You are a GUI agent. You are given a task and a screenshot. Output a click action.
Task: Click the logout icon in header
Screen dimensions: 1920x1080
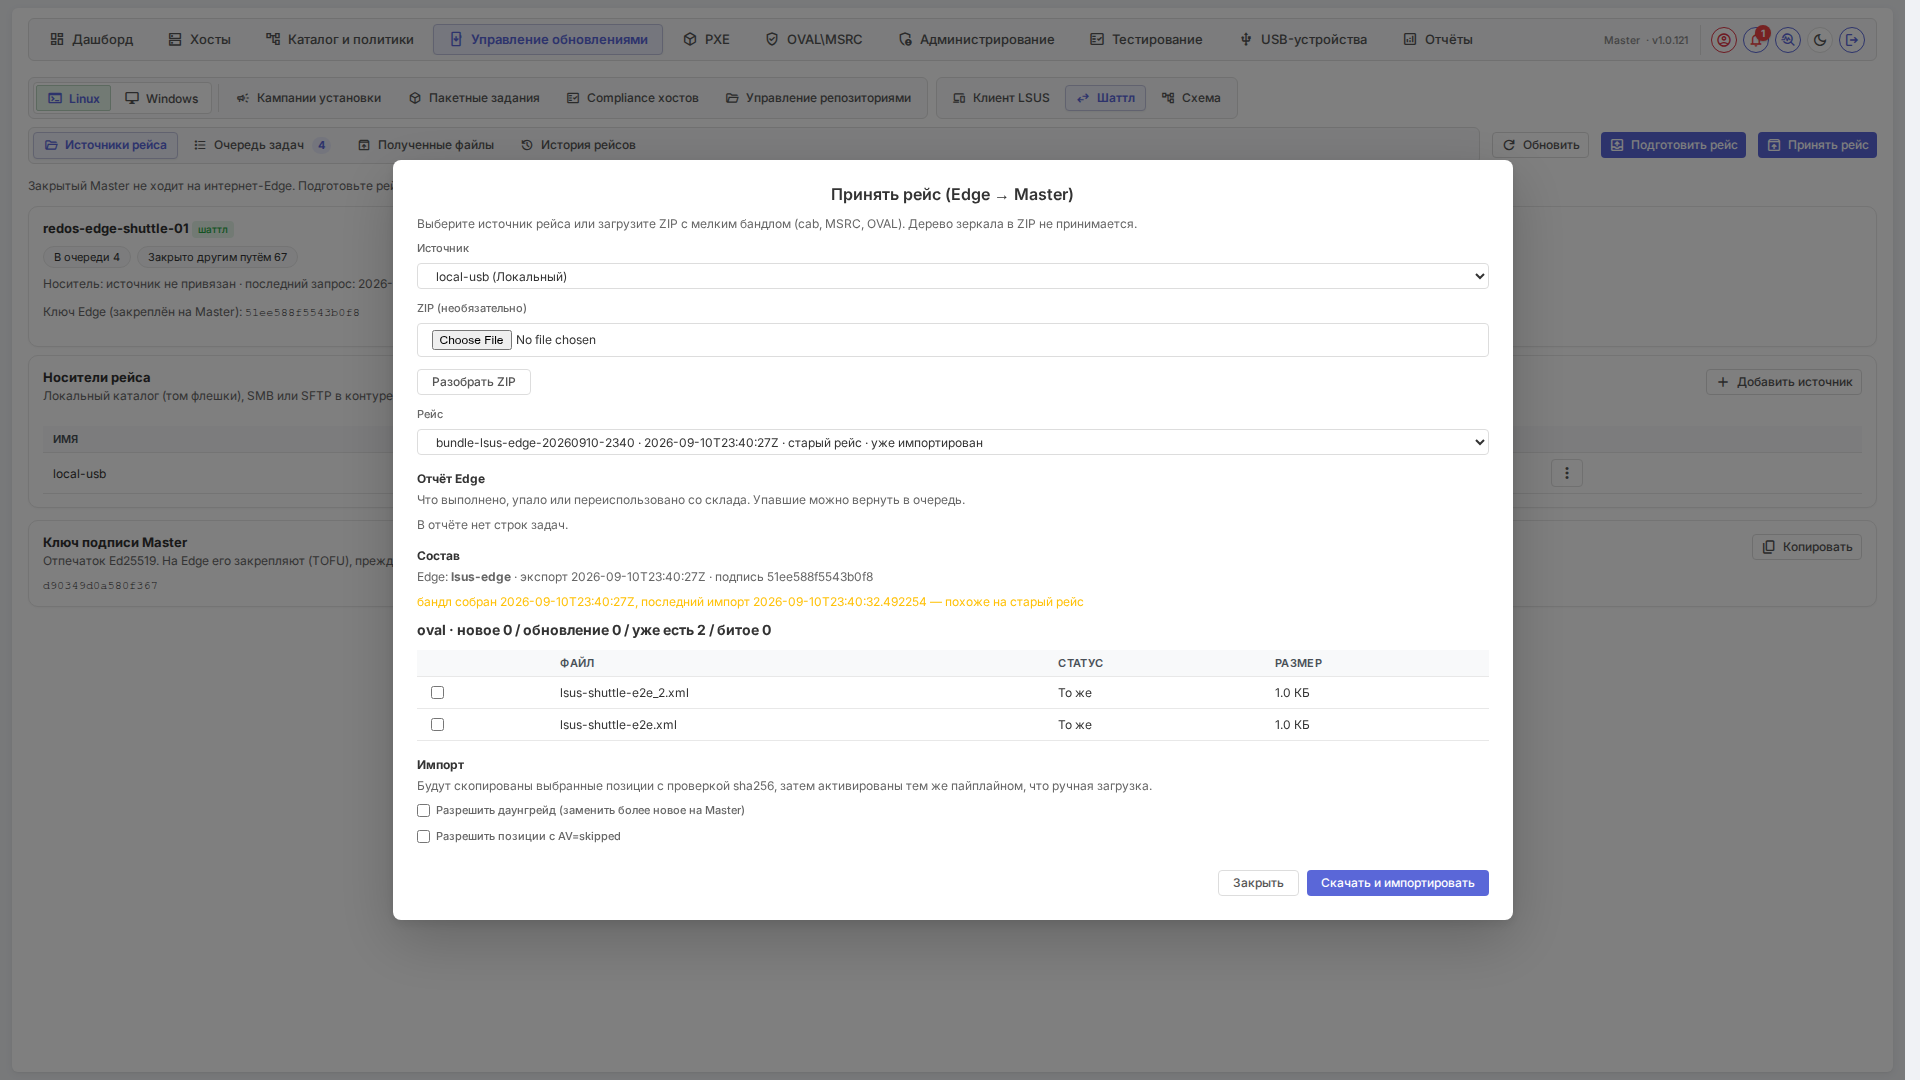pos(1852,40)
